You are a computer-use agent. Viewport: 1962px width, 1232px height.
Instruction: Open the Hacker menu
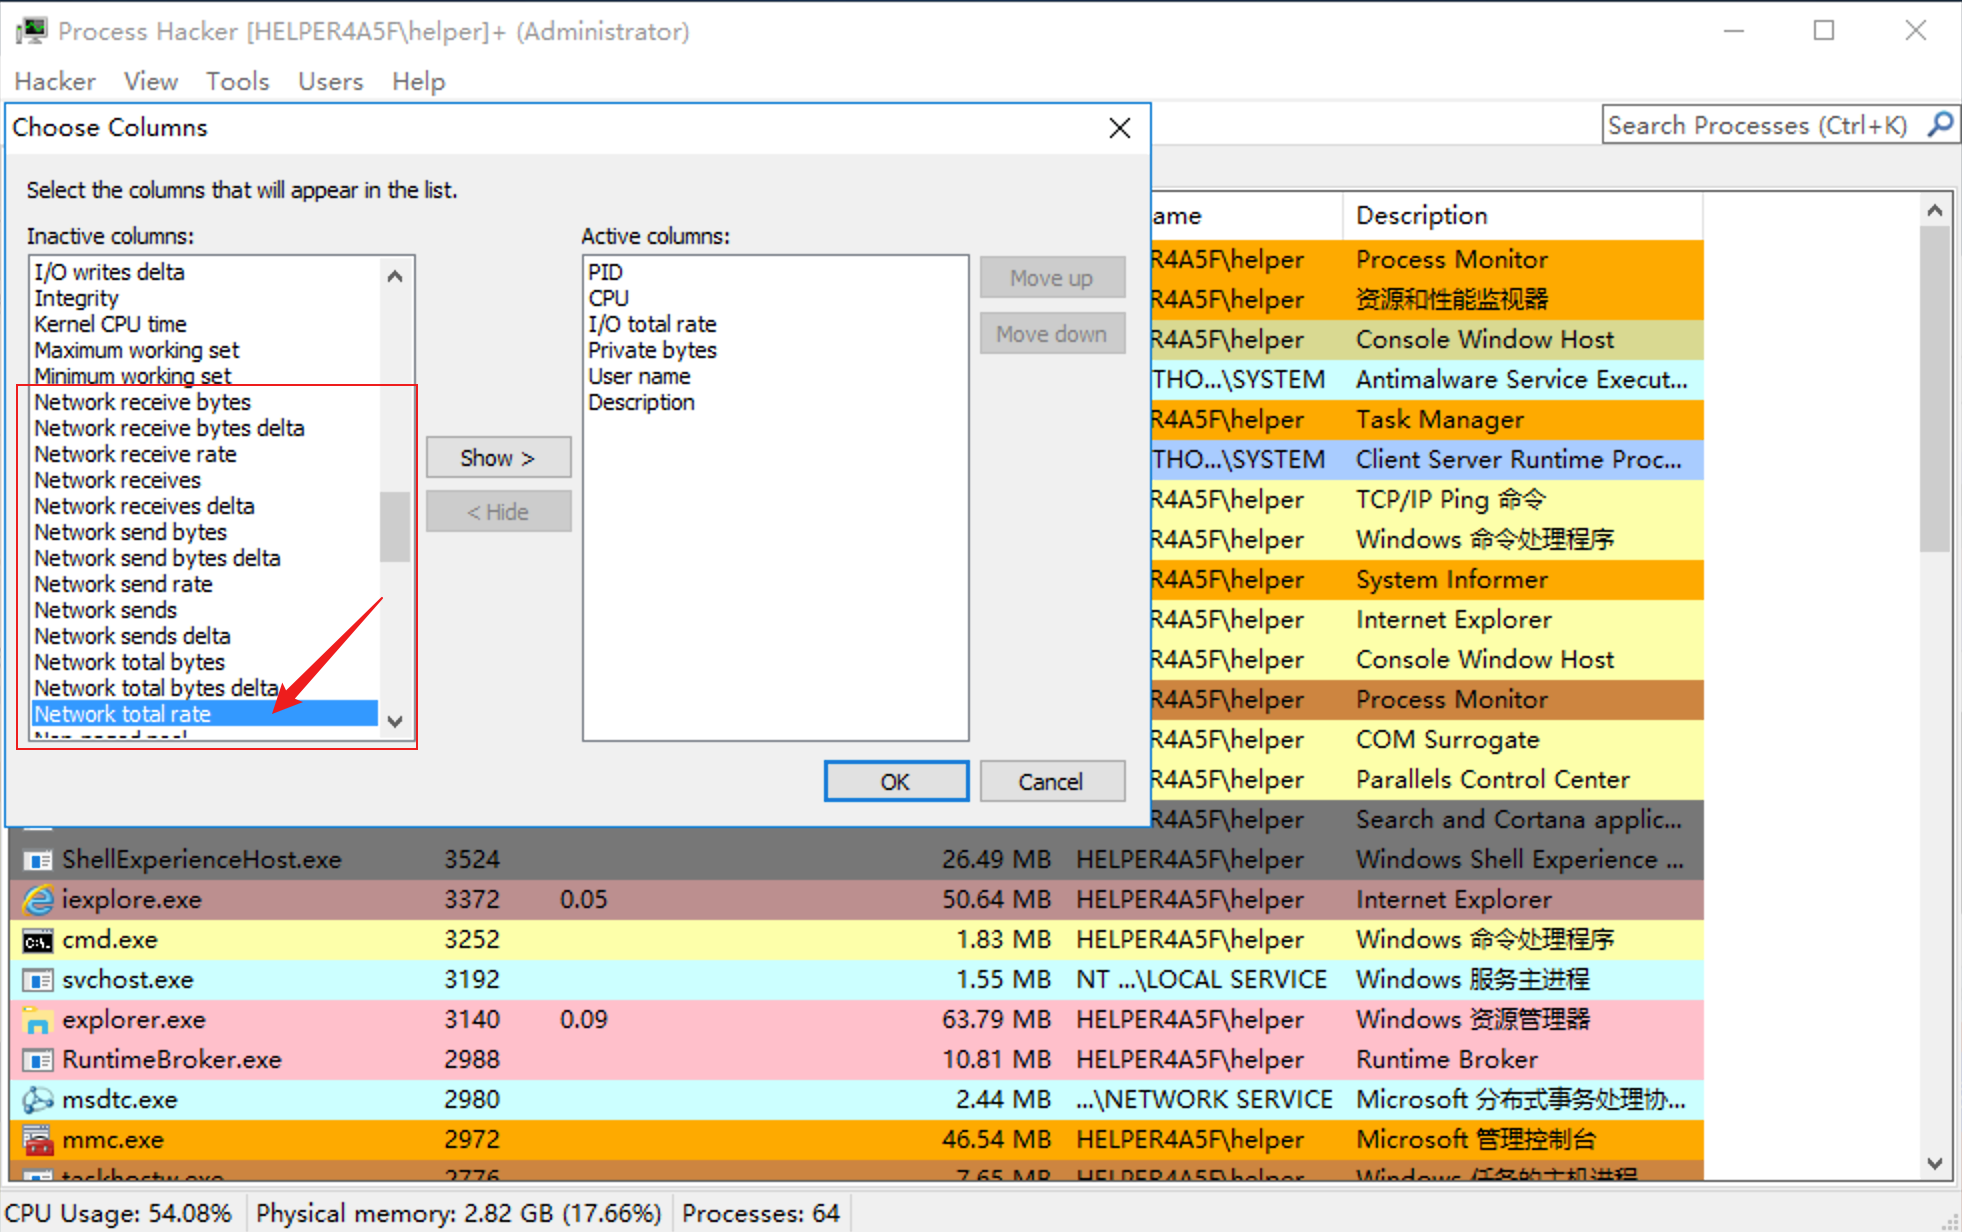[55, 81]
